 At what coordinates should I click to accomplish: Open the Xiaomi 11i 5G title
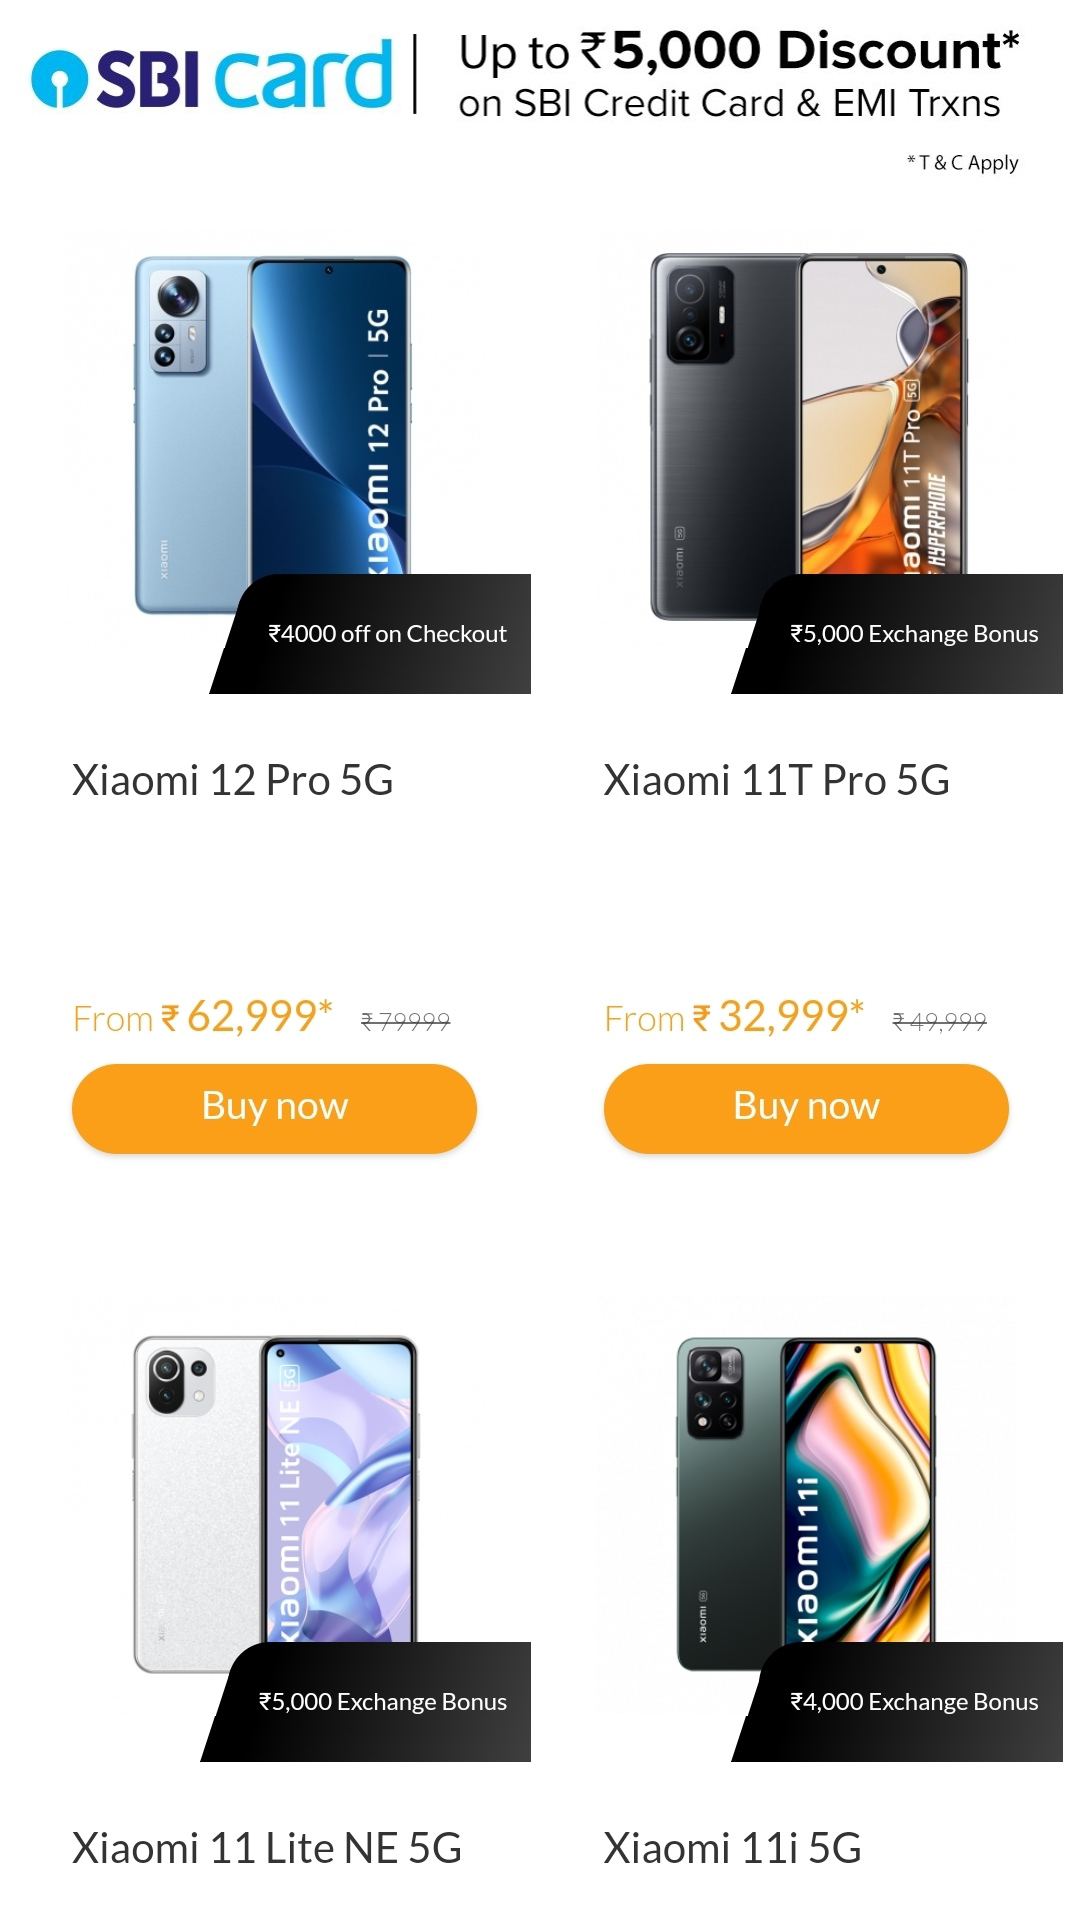pyautogui.click(x=732, y=1848)
